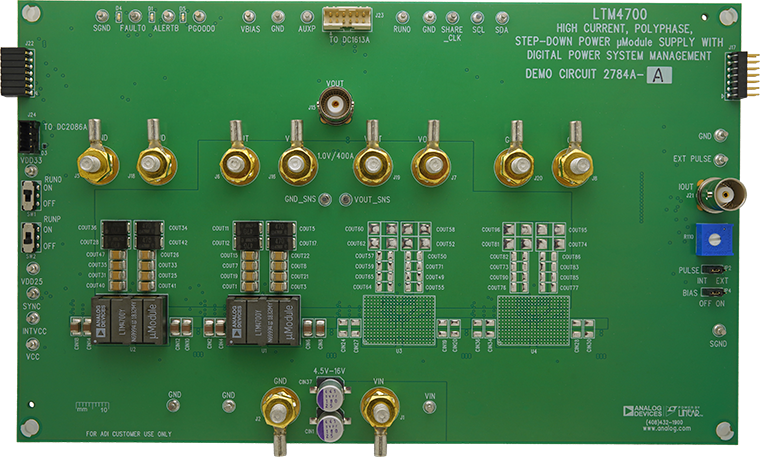Click the VIN turret right of J1
Image resolution: width=760 pixels, height=457 pixels.
click(x=429, y=406)
